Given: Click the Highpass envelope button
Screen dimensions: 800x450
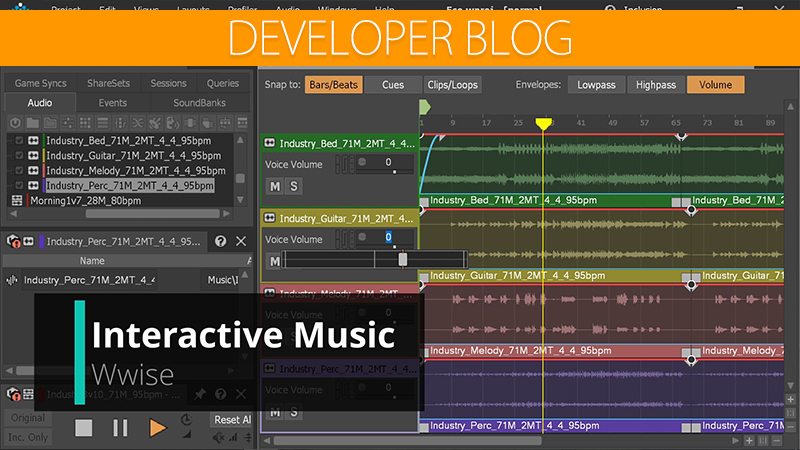Looking at the screenshot, I should tap(656, 85).
